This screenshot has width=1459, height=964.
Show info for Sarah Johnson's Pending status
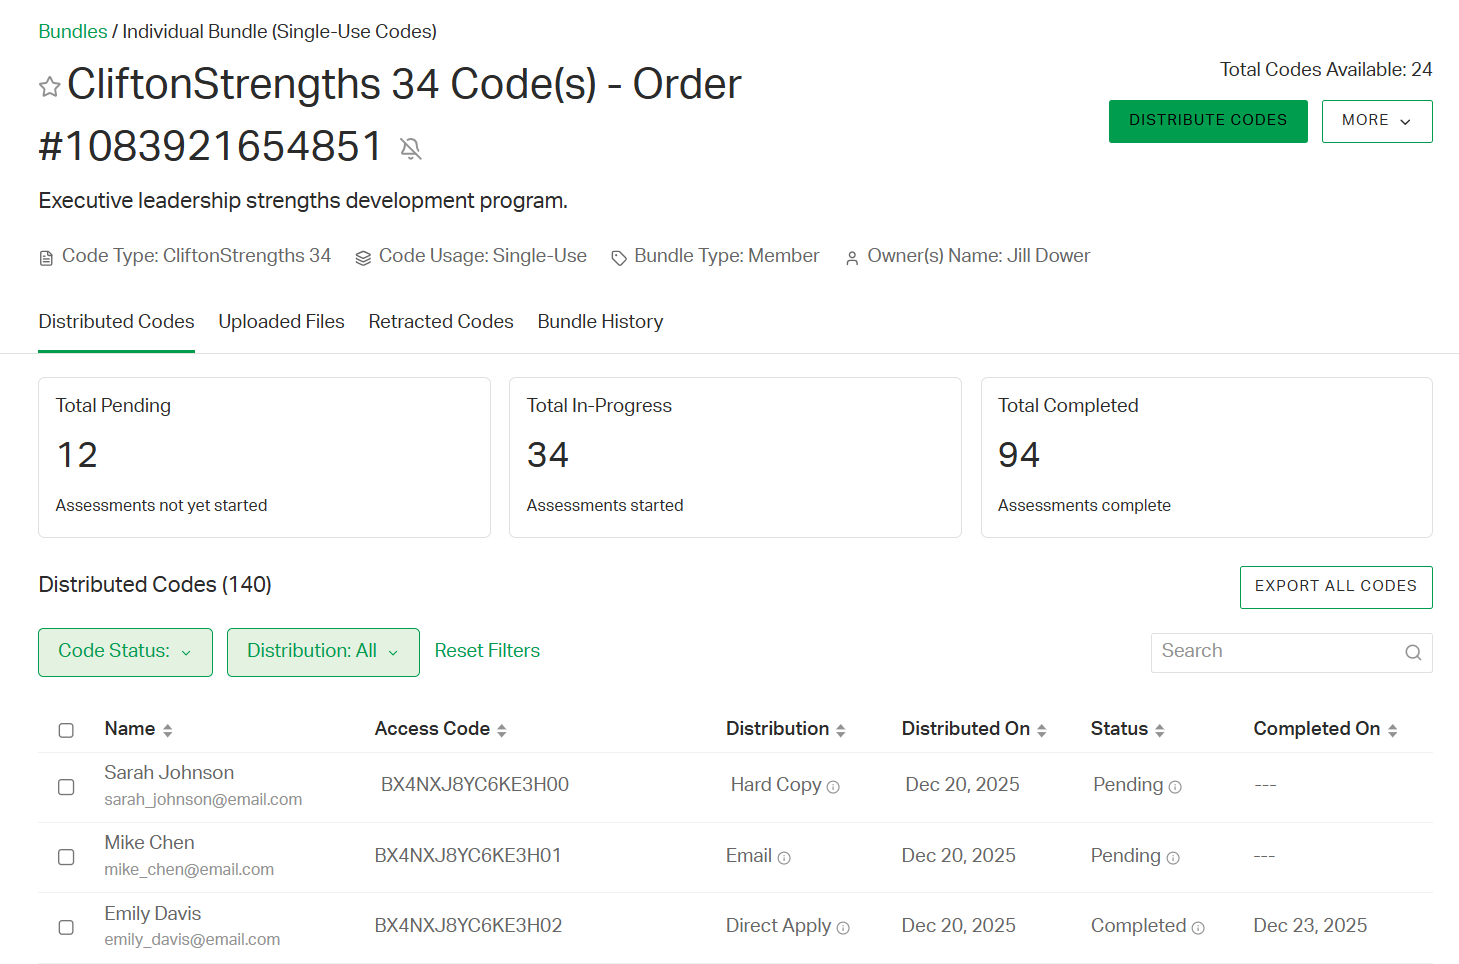(1175, 787)
